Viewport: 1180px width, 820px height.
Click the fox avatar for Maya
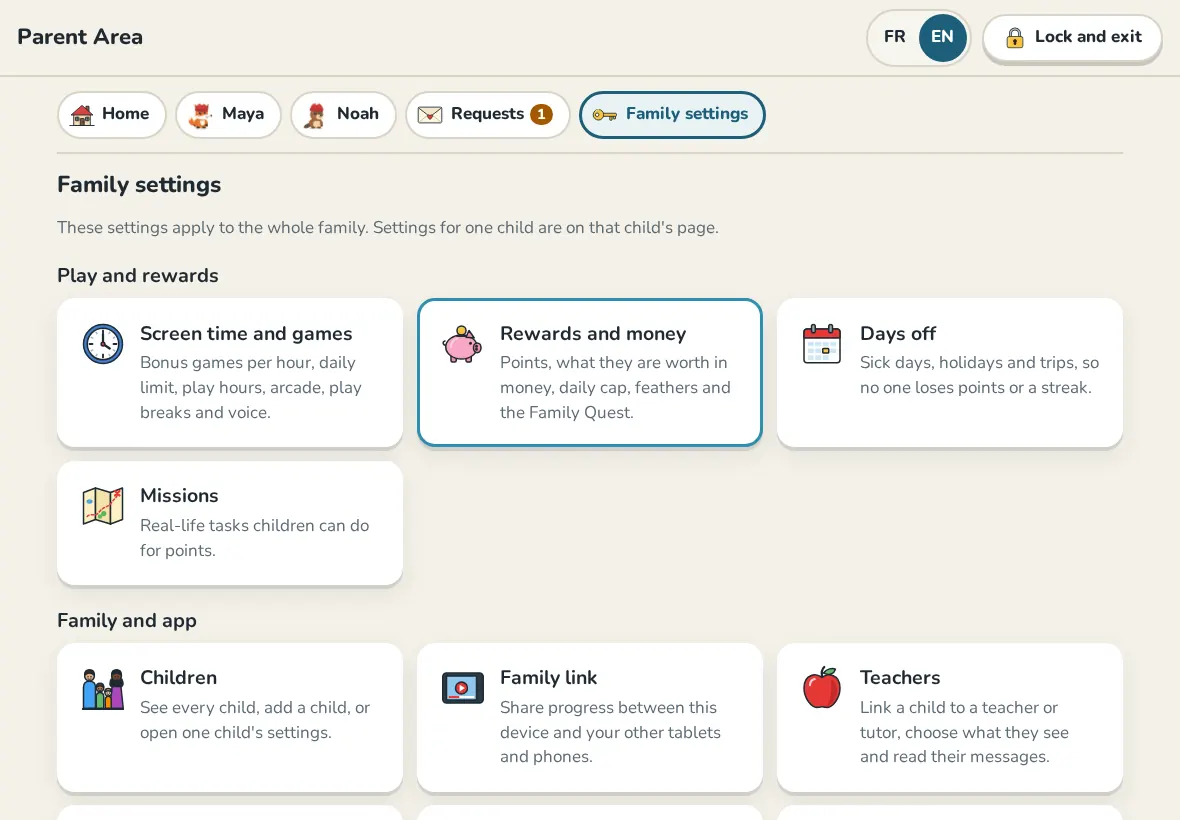point(200,115)
